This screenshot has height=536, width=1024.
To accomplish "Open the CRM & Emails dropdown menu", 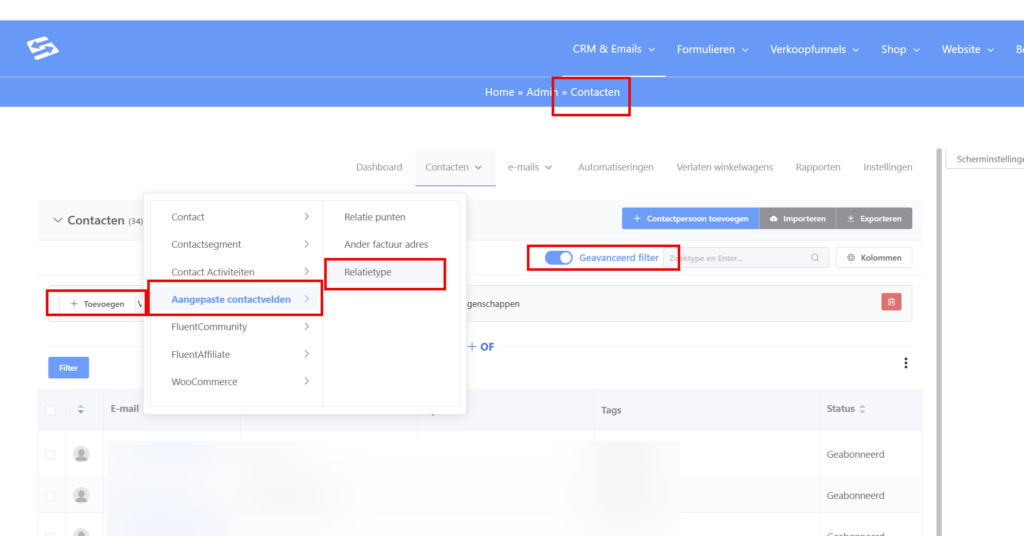I will click(613, 49).
